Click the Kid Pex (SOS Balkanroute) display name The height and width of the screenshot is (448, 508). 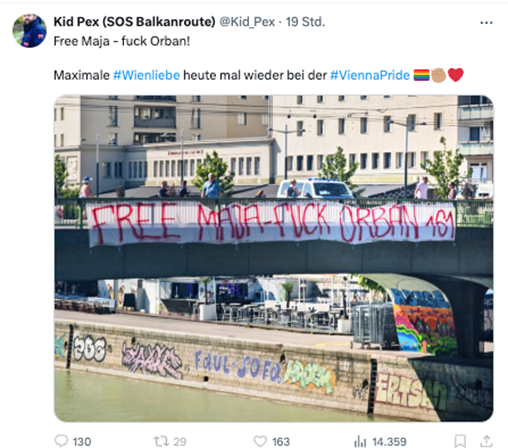point(134,22)
